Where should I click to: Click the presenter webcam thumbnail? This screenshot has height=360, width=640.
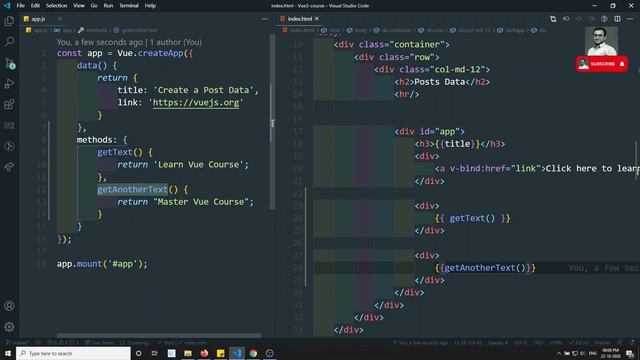pyautogui.click(x=601, y=41)
